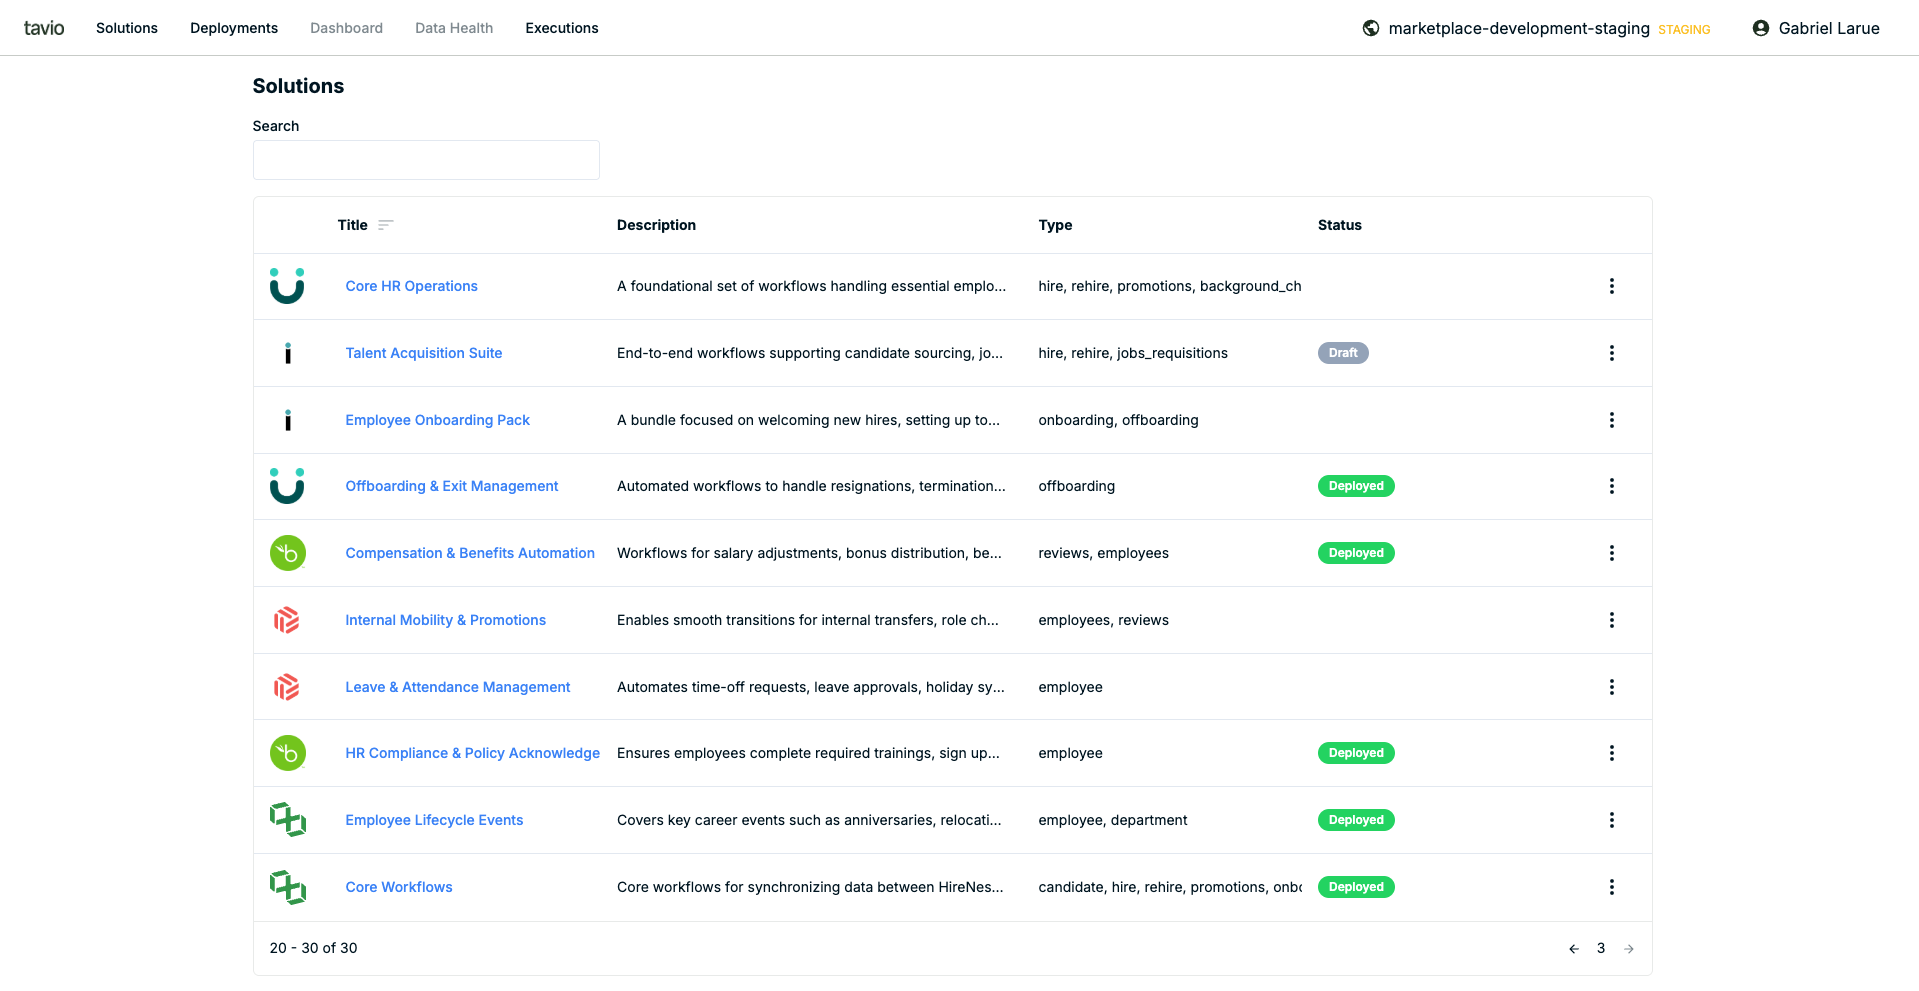Open actions menu for Offboarding & Exit Management

pos(1611,486)
